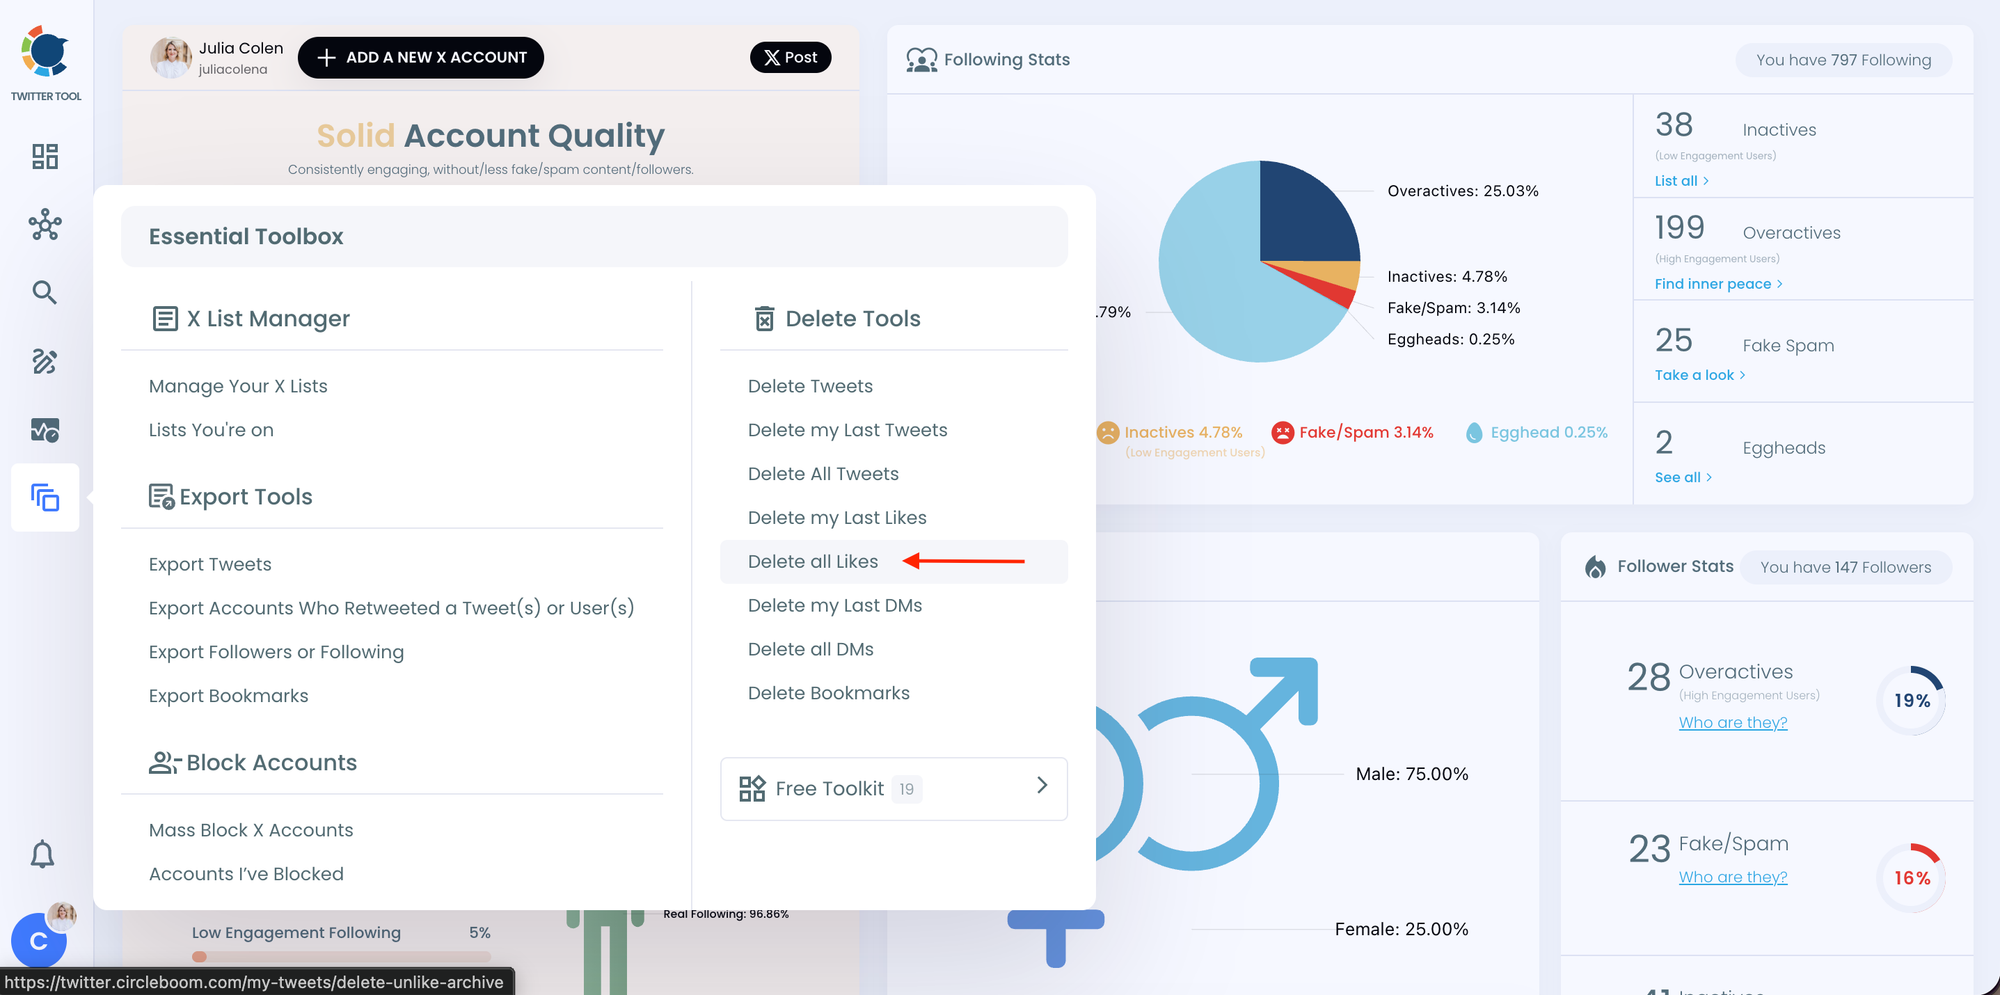This screenshot has width=2000, height=995.
Task: Select the copy-stack toolbox sidebar icon
Action: point(45,497)
